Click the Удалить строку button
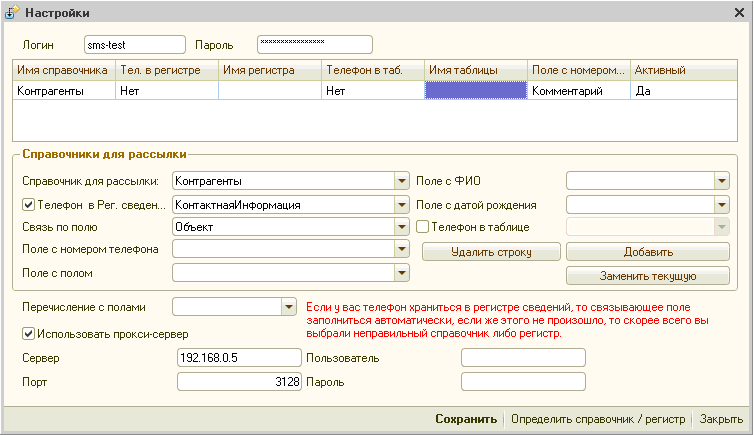This screenshot has width=754, height=435. (491, 252)
